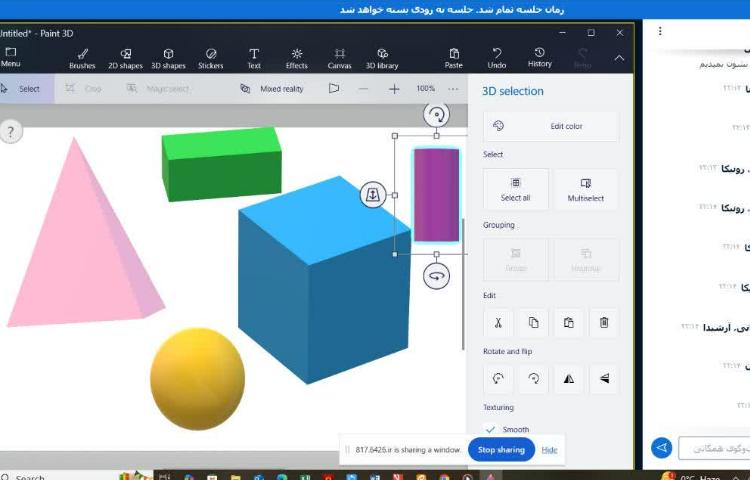
Task: Open the Effects panel
Action: (297, 58)
